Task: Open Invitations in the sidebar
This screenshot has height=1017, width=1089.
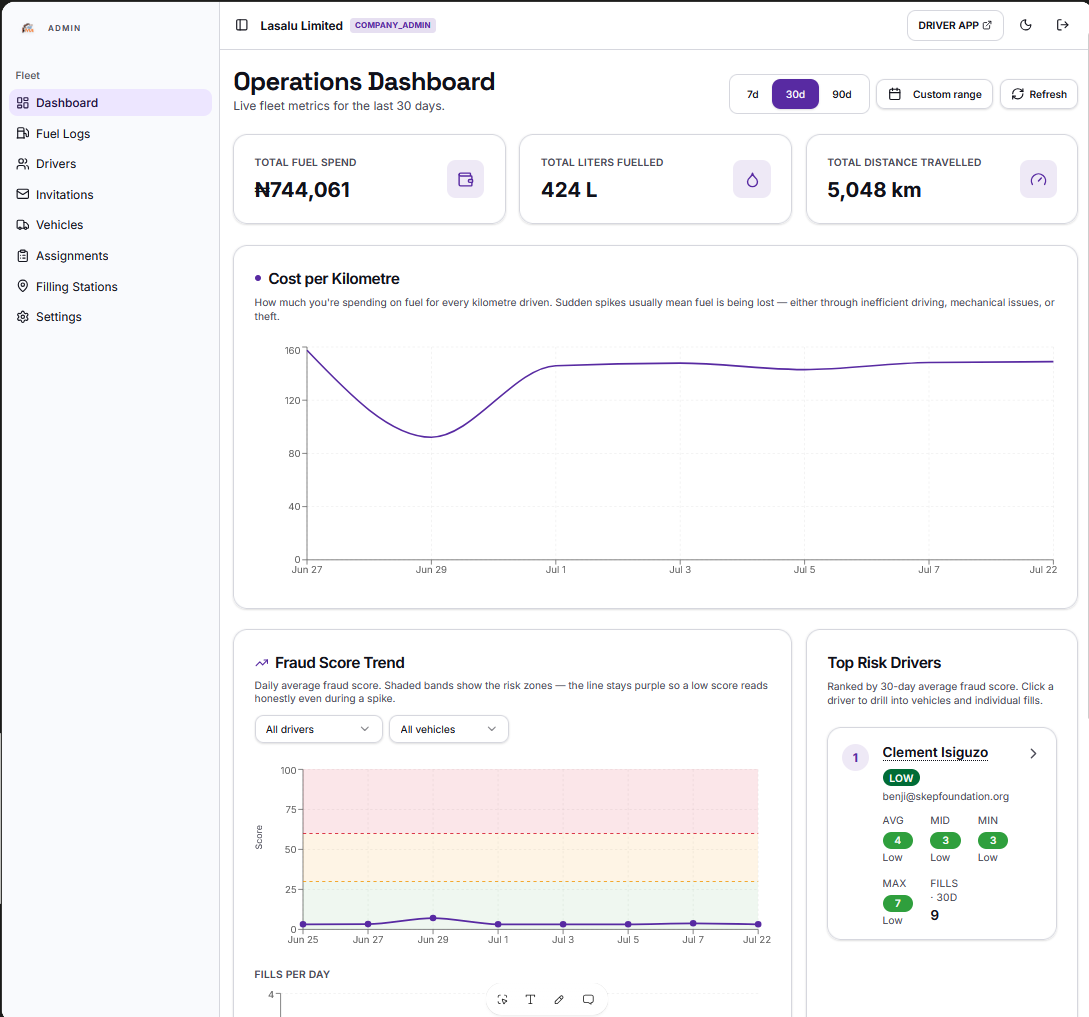Action: click(110, 195)
